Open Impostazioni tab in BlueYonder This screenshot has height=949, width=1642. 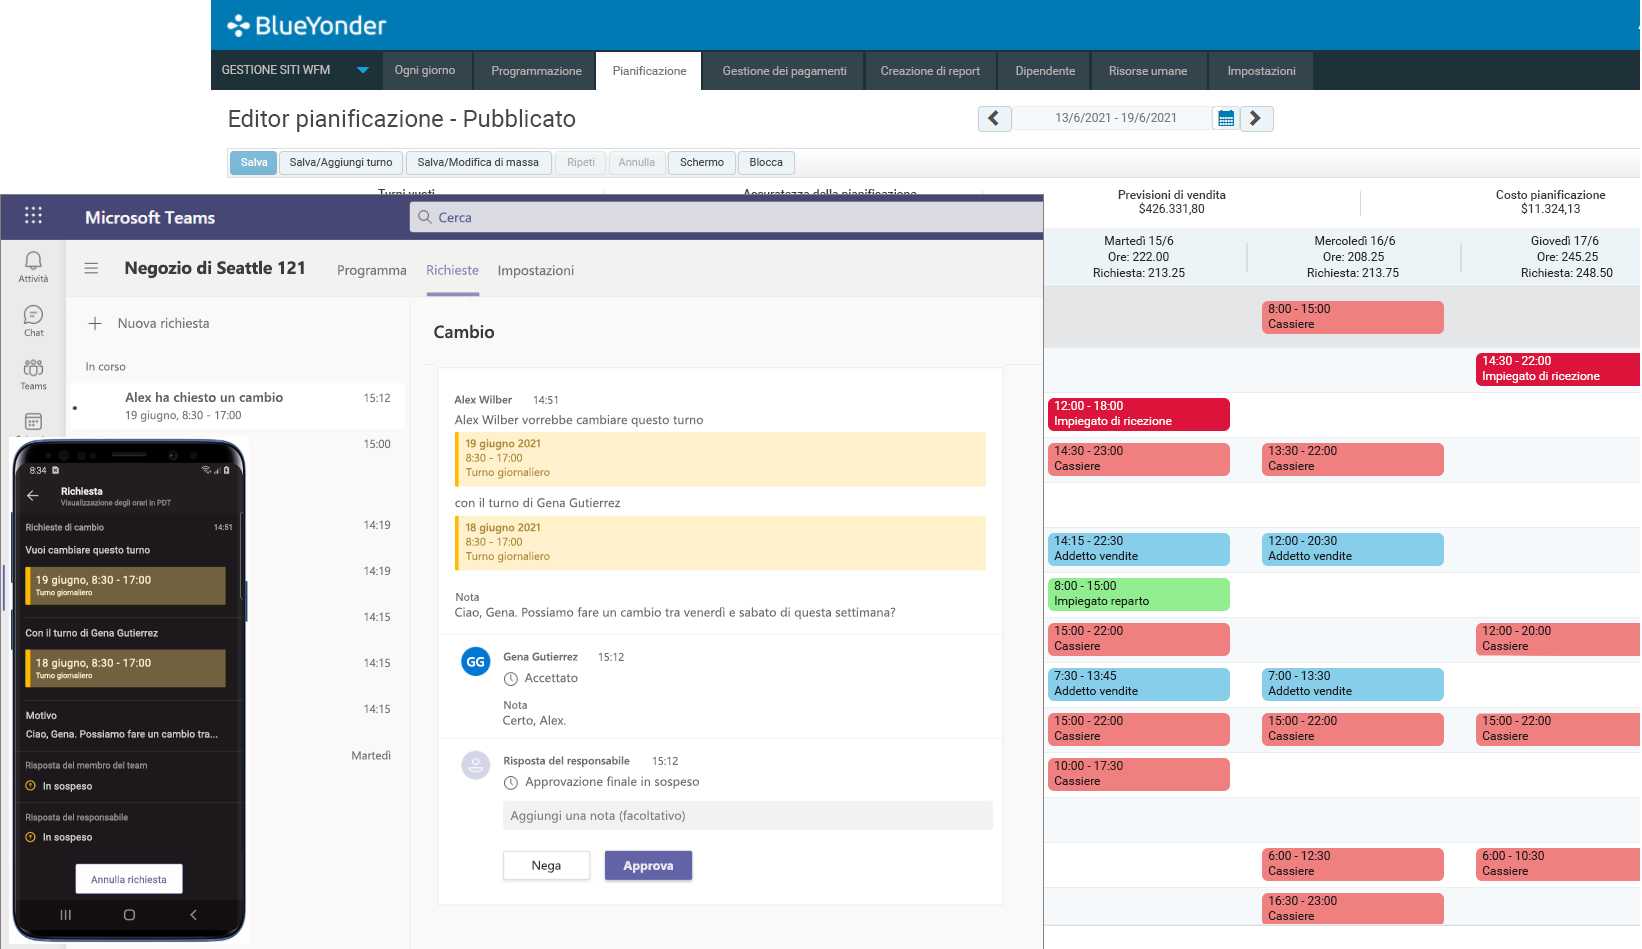pos(1261,71)
